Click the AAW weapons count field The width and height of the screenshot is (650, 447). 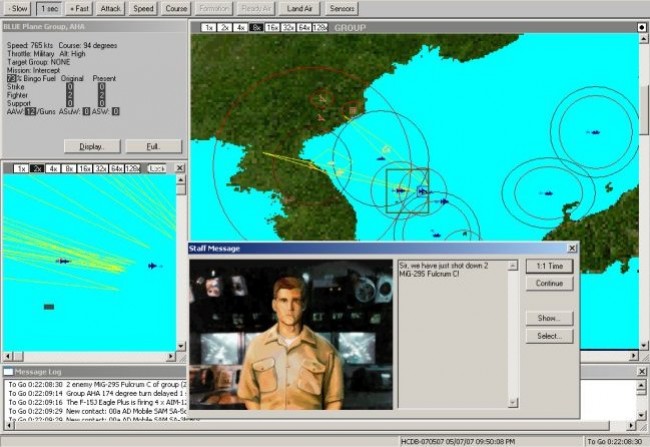[30, 112]
